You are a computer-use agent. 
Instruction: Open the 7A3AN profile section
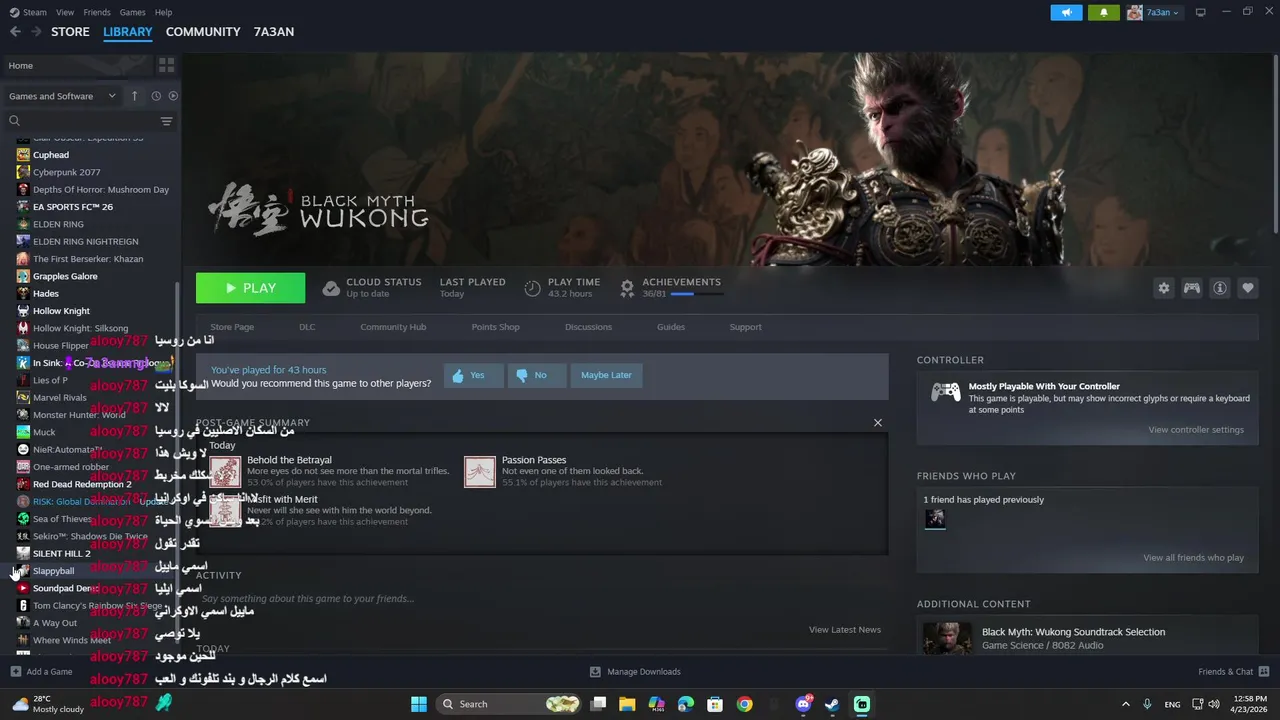274,32
